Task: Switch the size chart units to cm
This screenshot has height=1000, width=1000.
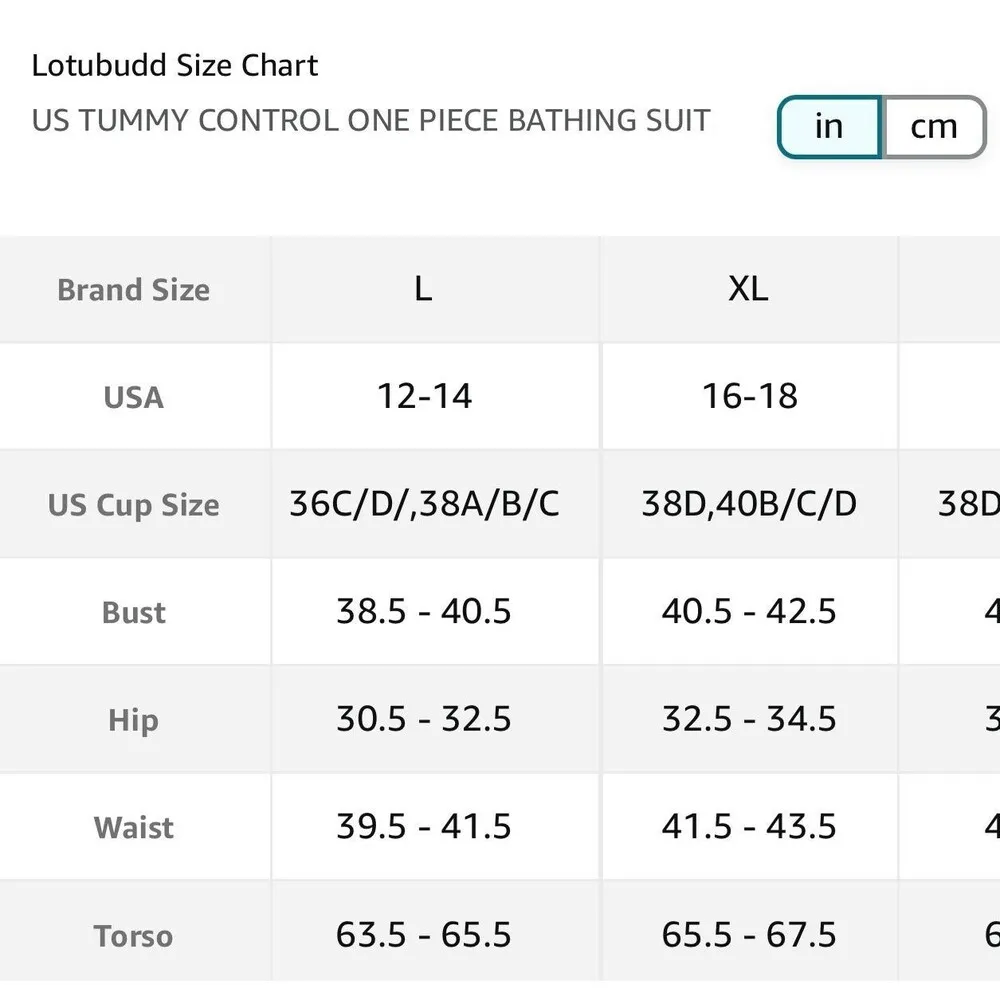Action: 934,127
